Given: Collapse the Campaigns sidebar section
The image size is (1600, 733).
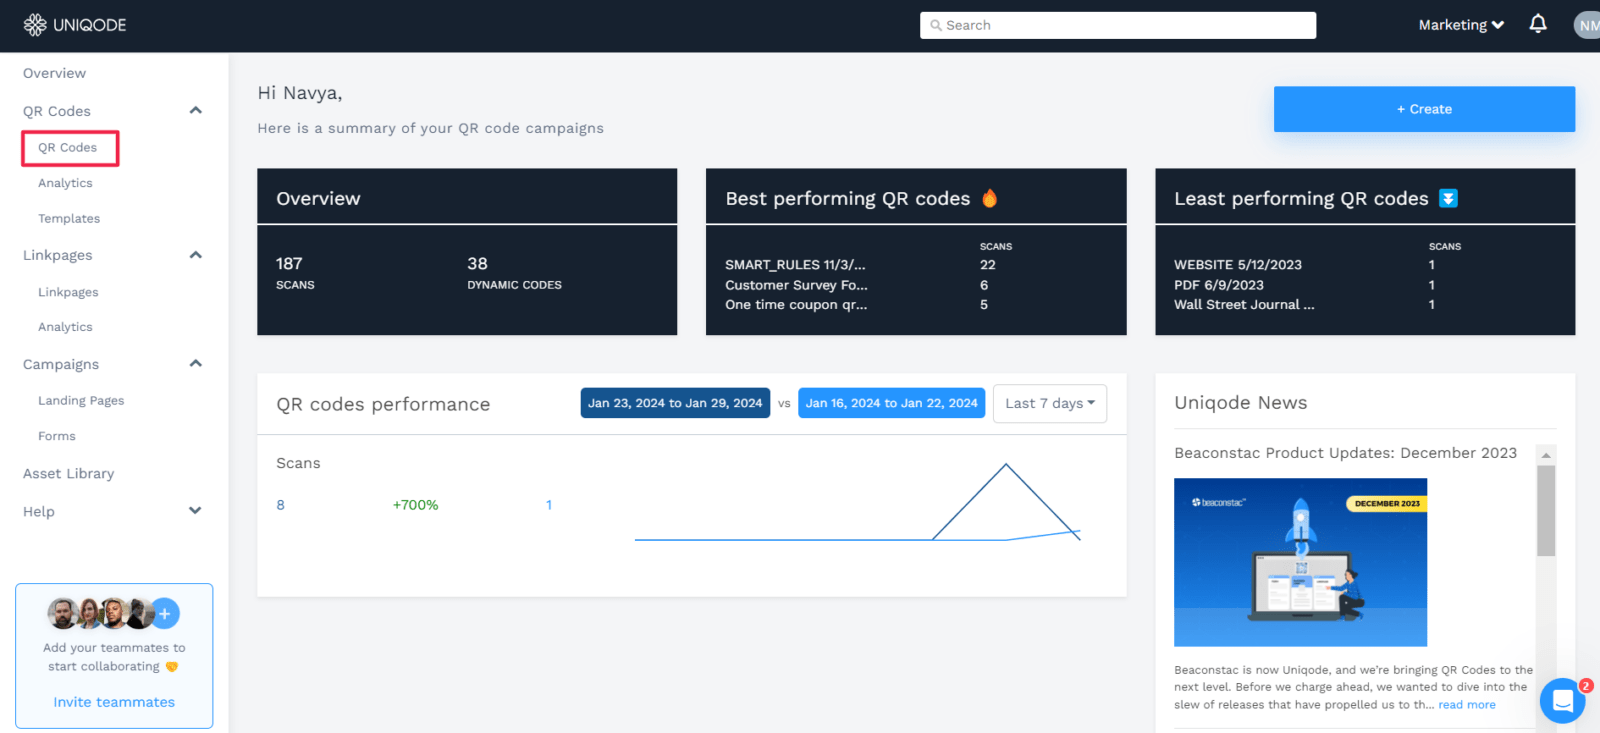Looking at the screenshot, I should click(x=196, y=364).
